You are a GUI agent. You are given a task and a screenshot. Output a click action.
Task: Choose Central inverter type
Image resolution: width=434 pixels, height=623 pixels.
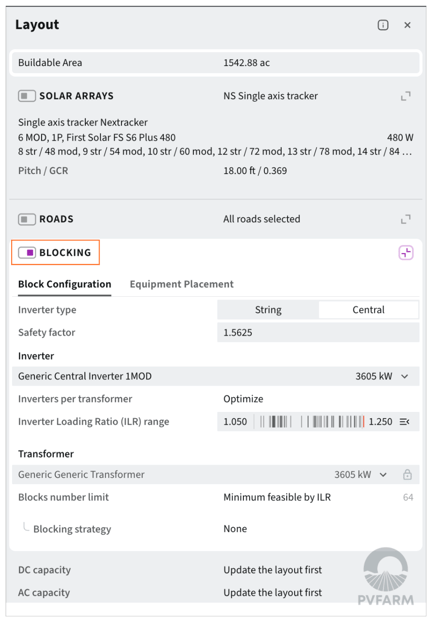(x=368, y=310)
